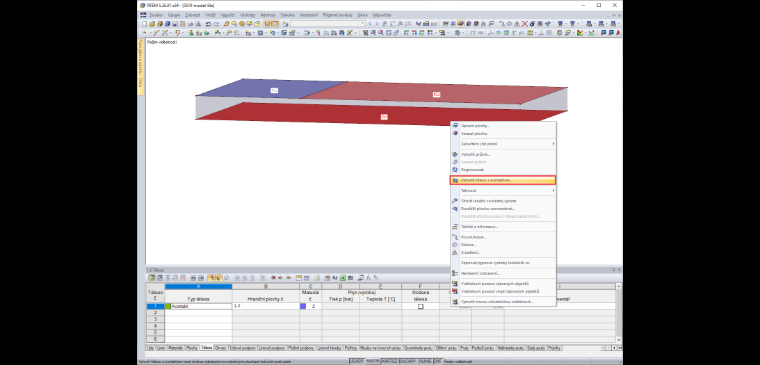Toggle UCHOP in the status bar
This screenshot has width=760, height=365.
click(357, 361)
